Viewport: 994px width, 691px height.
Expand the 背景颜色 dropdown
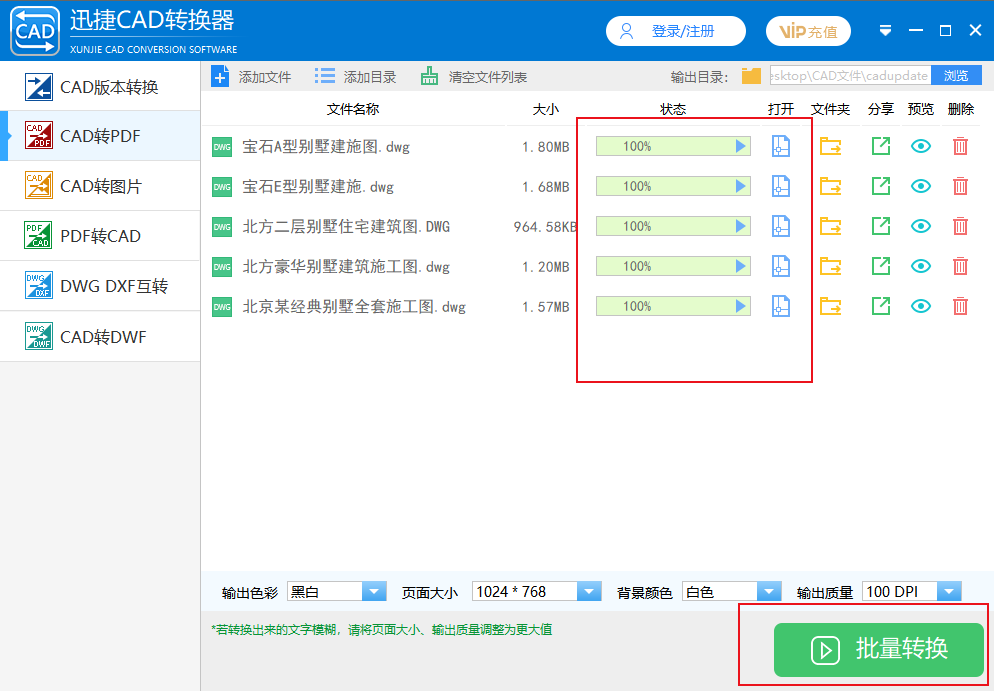tap(769, 591)
